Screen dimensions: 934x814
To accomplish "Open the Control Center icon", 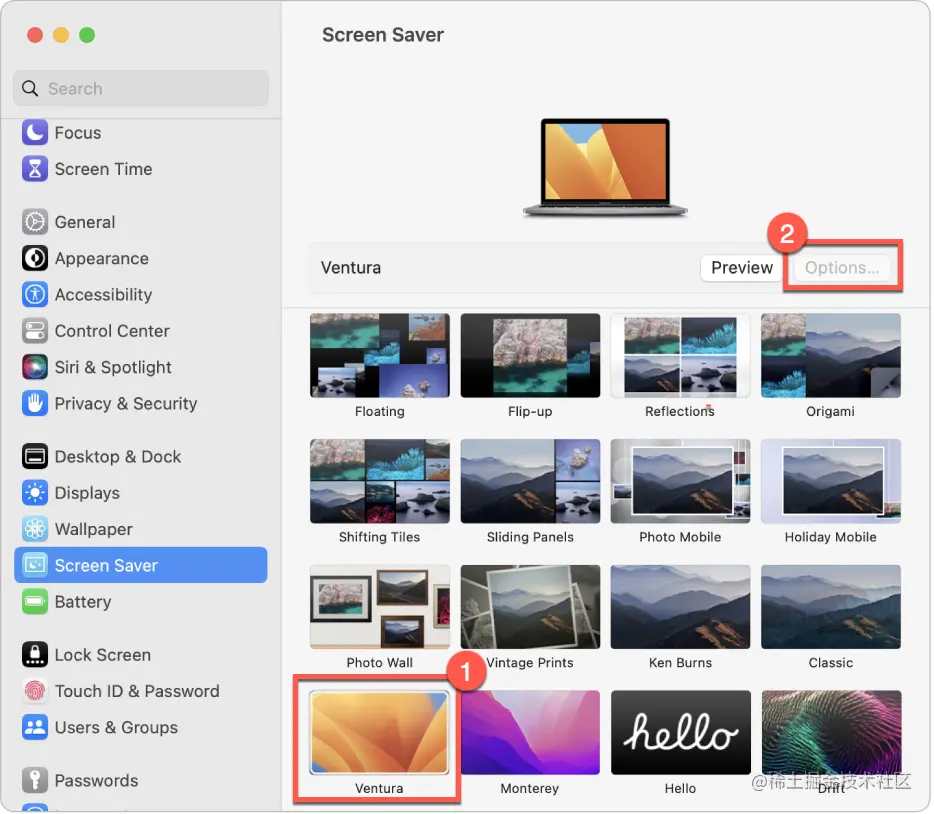I will (35, 330).
